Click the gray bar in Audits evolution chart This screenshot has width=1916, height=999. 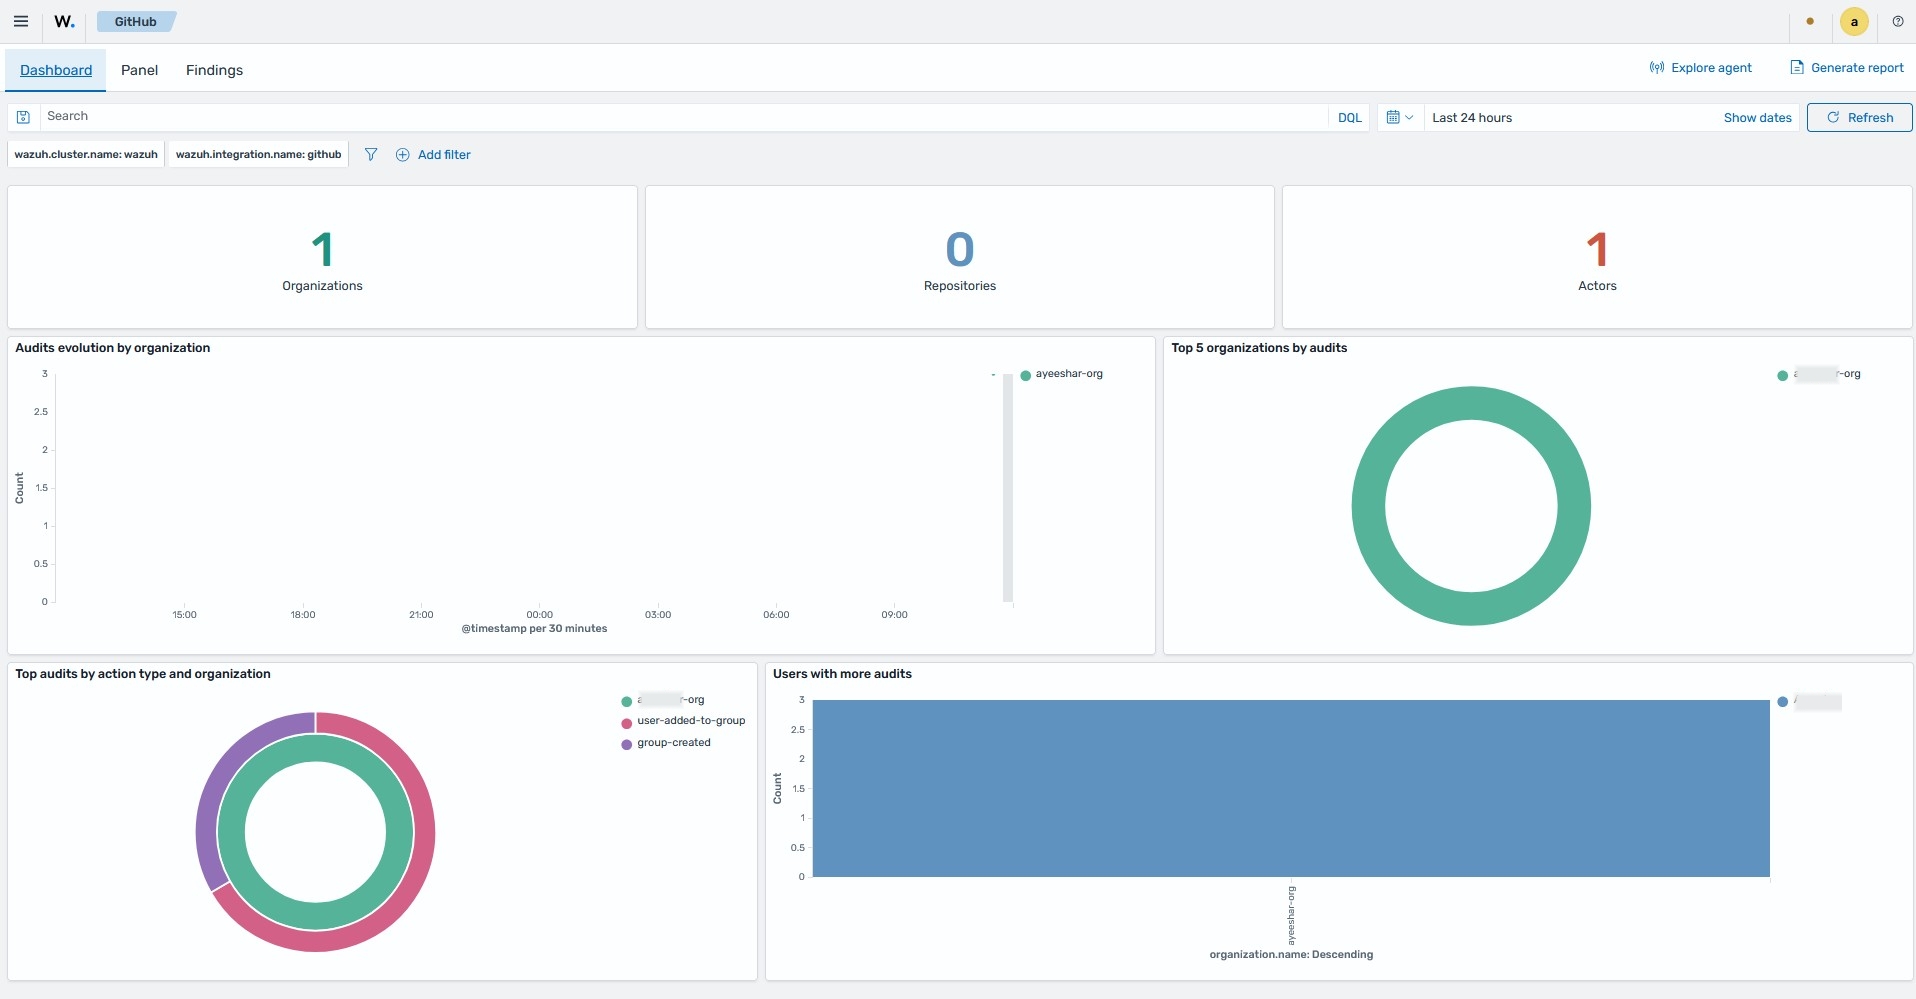point(1008,488)
